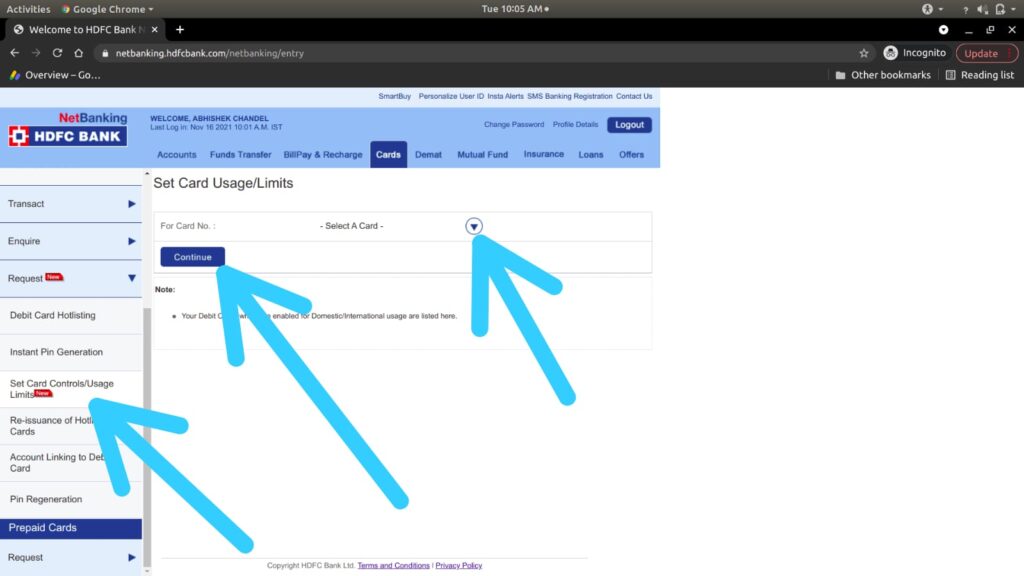Open SMS Banking Registration link
Viewport: 1024px width, 576px height.
click(569, 96)
